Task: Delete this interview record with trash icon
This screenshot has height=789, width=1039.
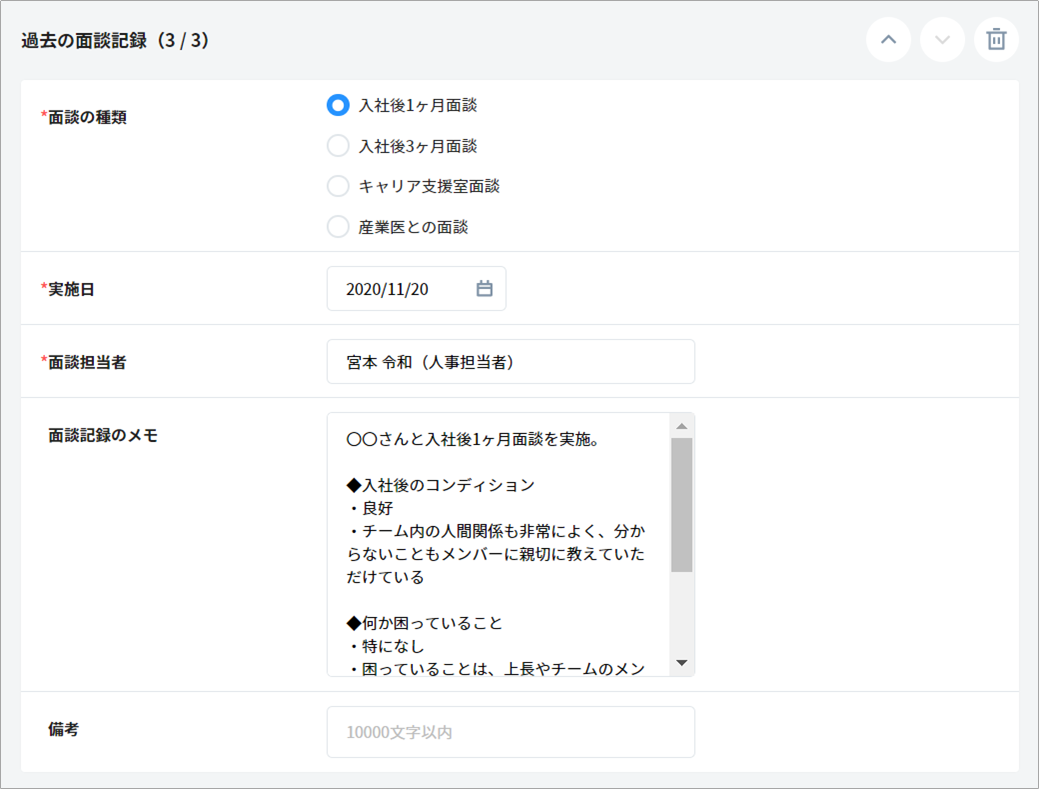Action: tap(996, 40)
